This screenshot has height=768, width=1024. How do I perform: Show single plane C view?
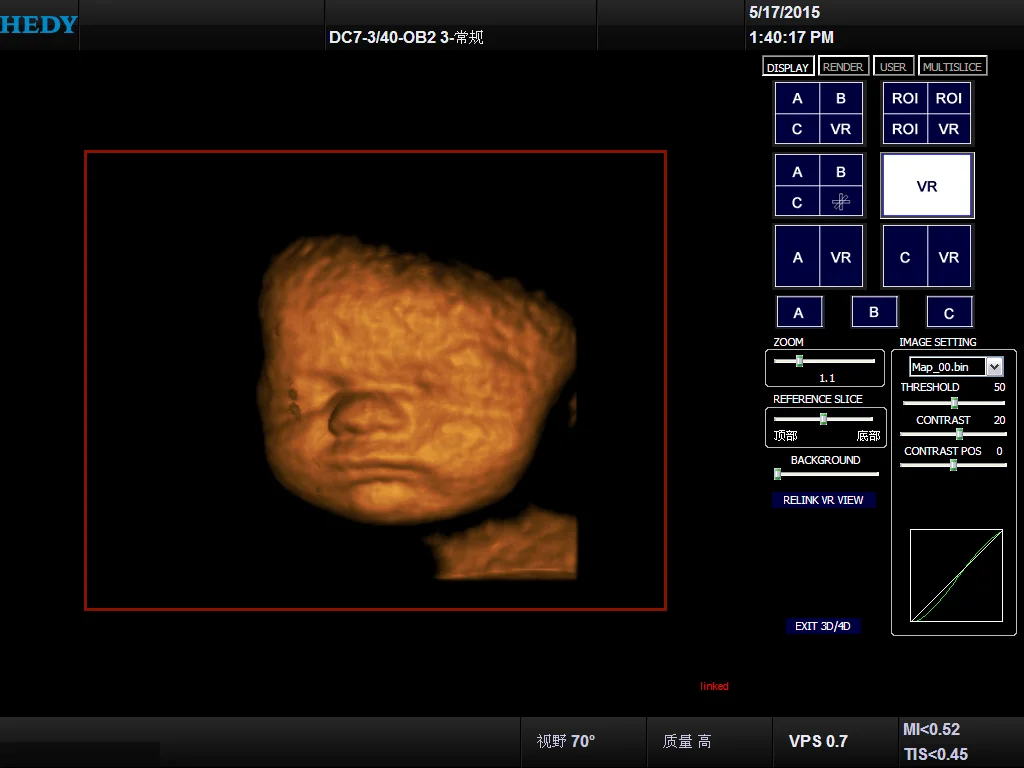950,312
